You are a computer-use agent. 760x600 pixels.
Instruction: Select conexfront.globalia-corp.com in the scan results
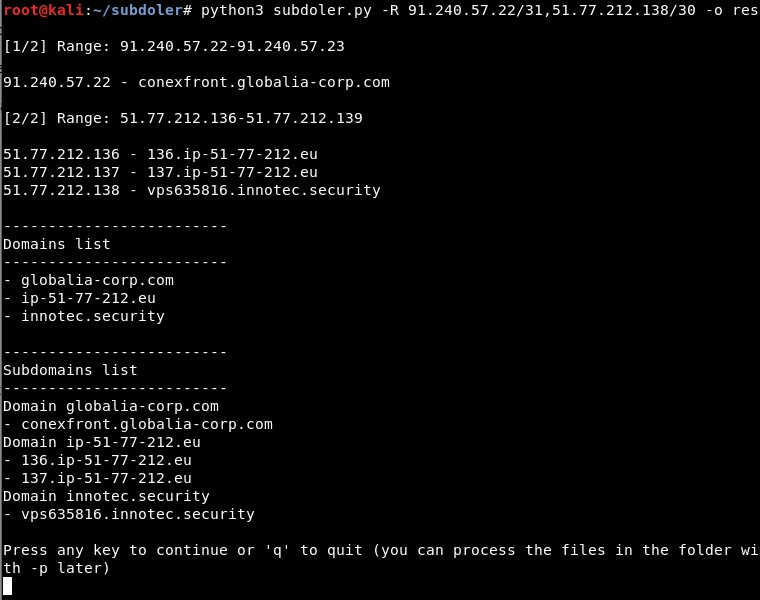click(x=264, y=82)
